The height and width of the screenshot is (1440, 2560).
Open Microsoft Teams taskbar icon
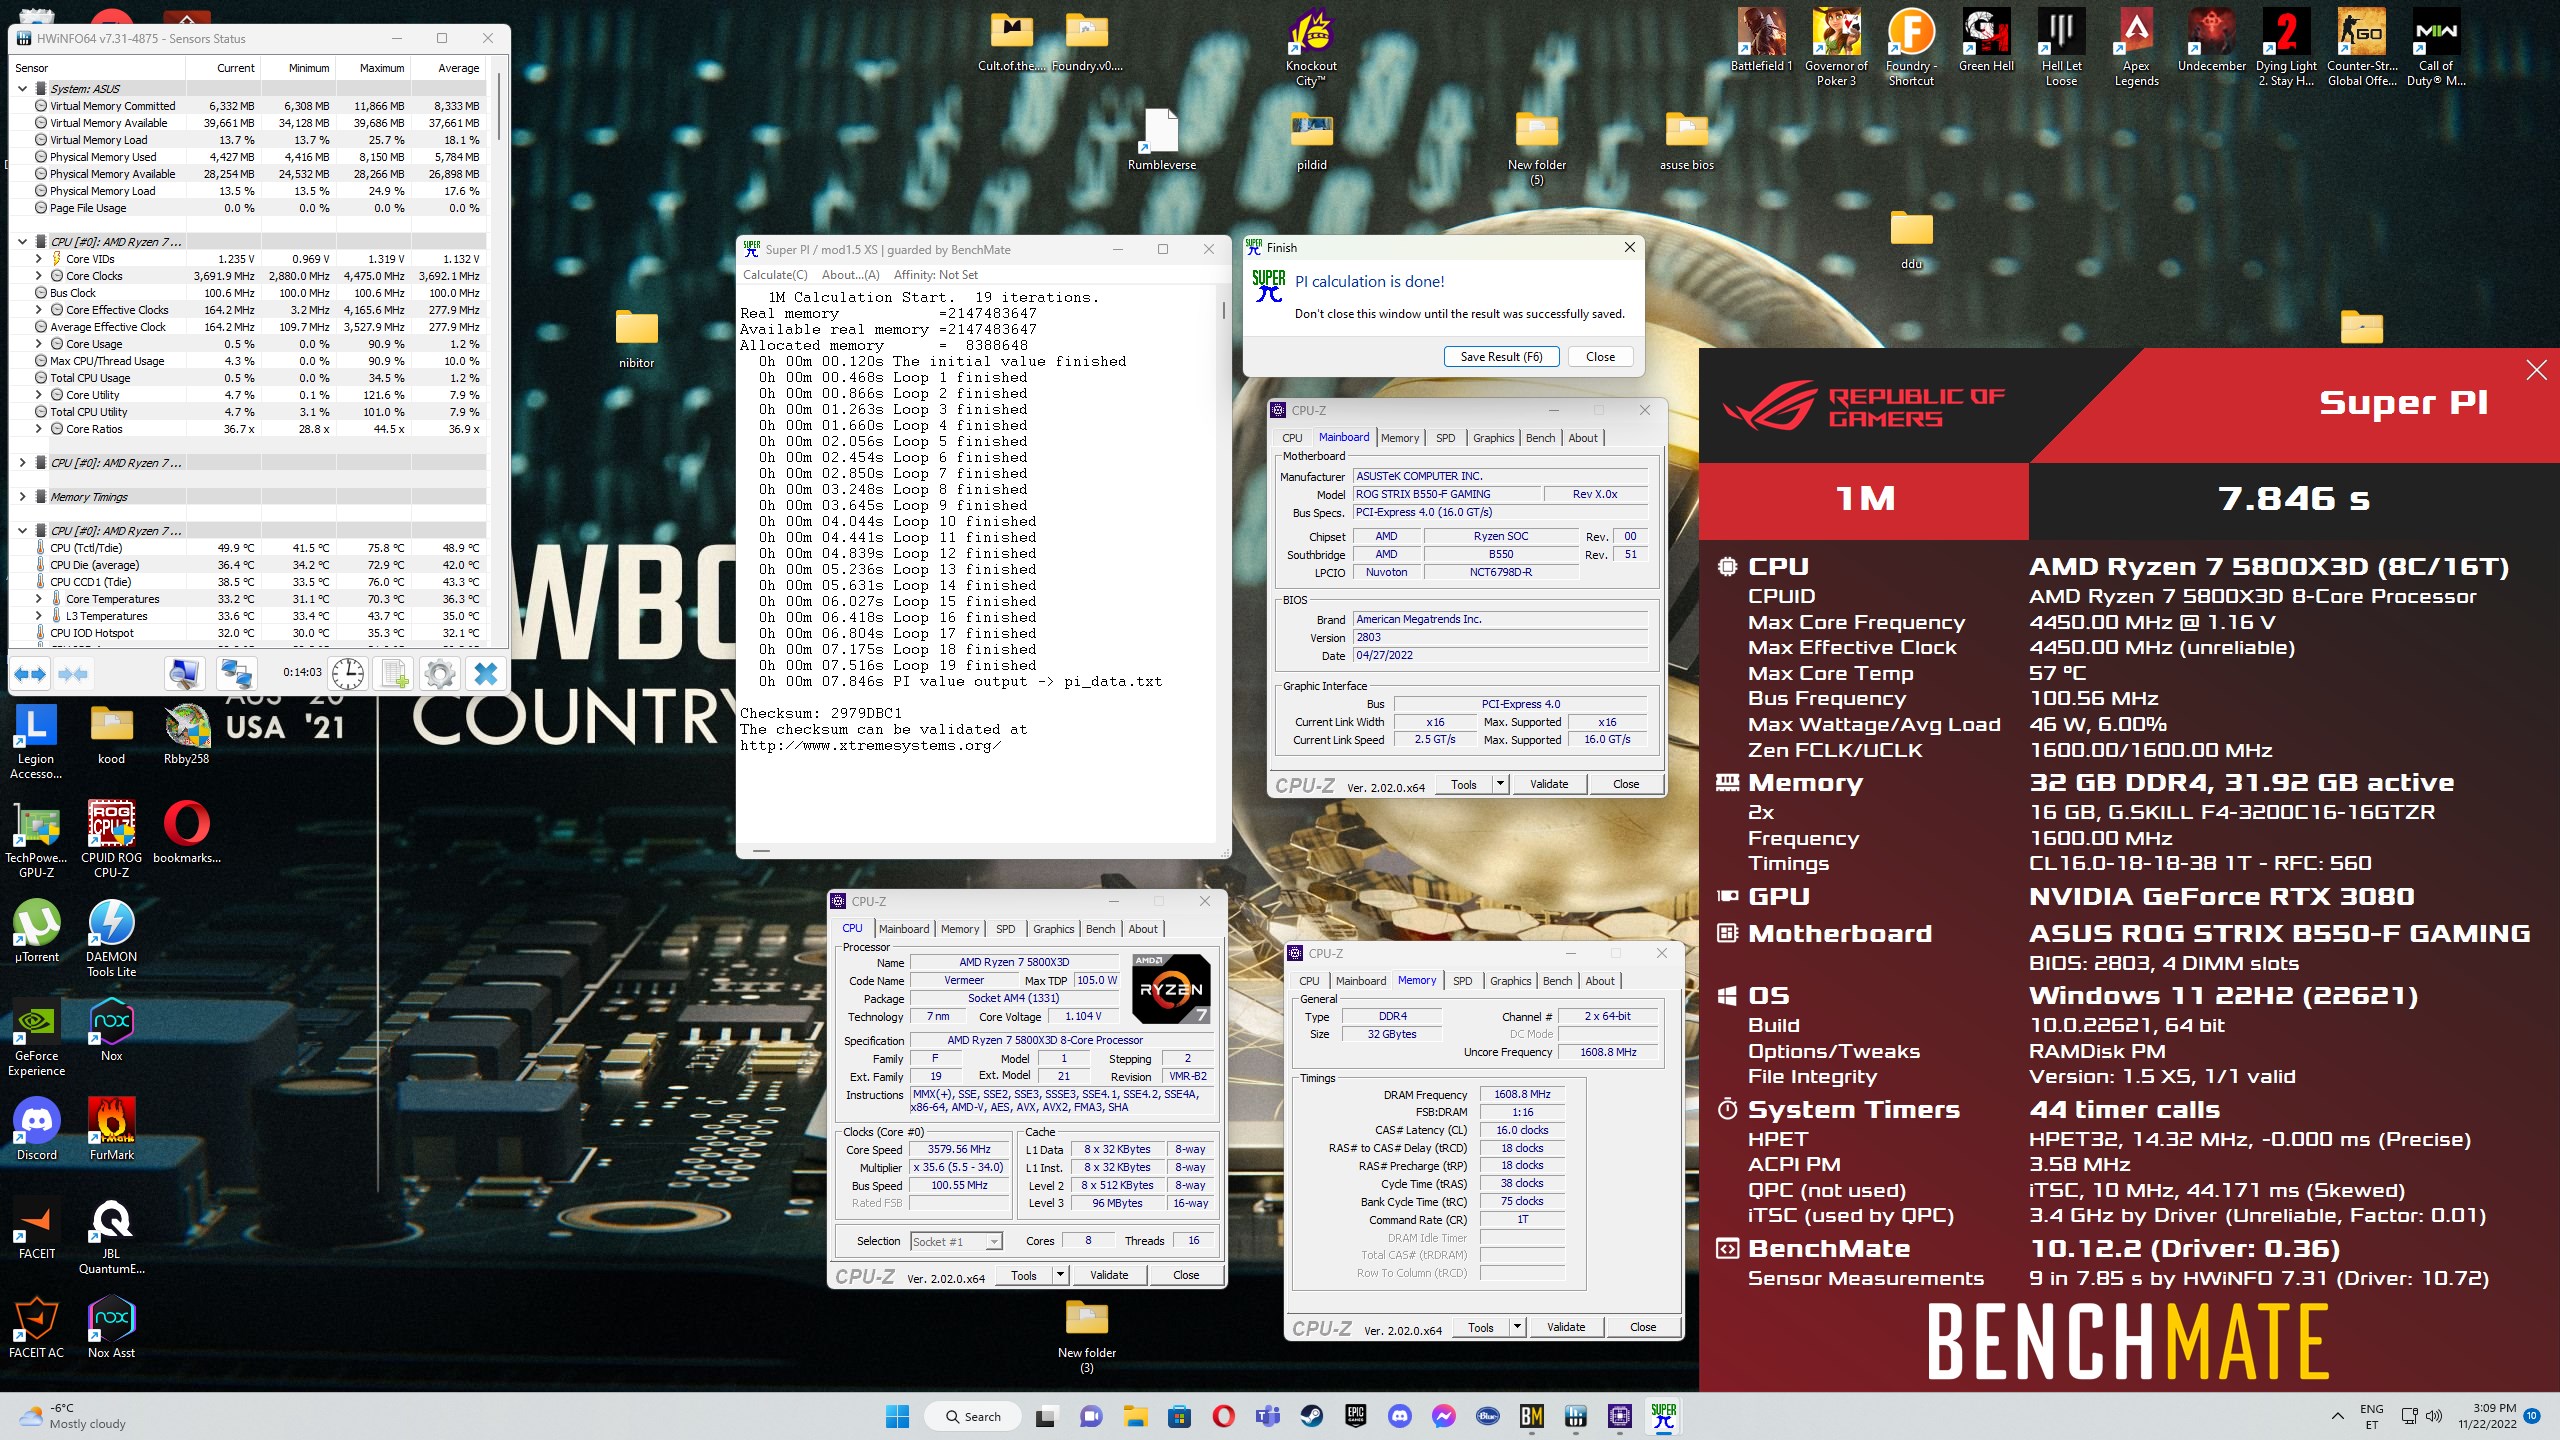click(1267, 1416)
